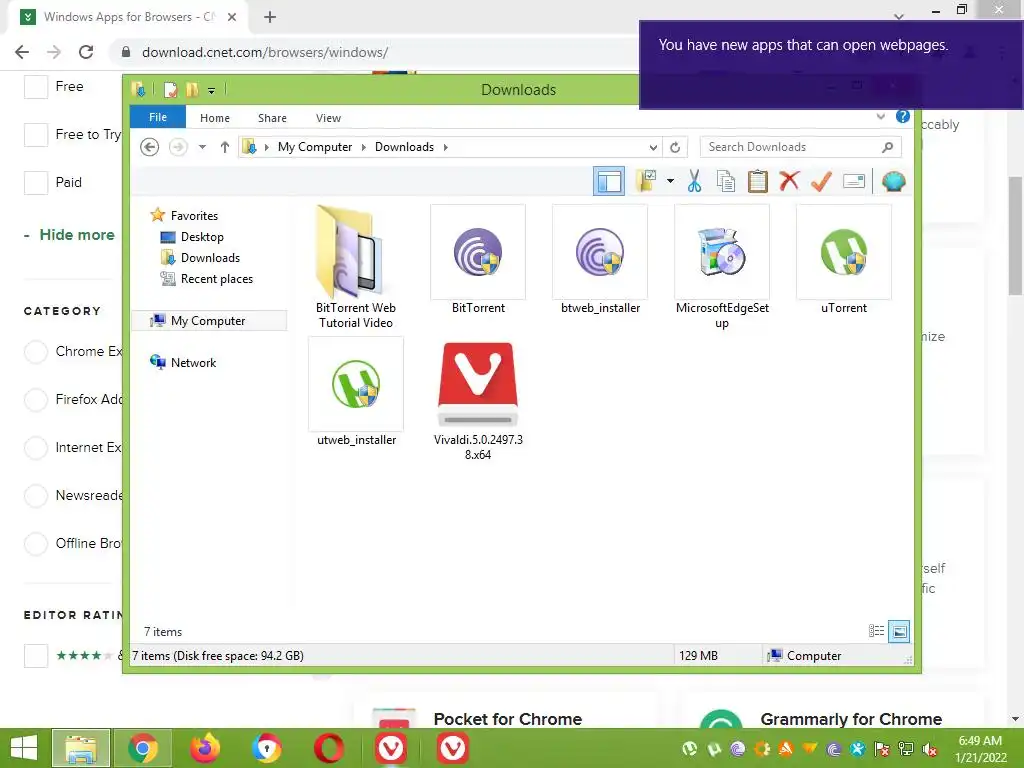Switch to details view in Explorer

[x=876, y=631]
